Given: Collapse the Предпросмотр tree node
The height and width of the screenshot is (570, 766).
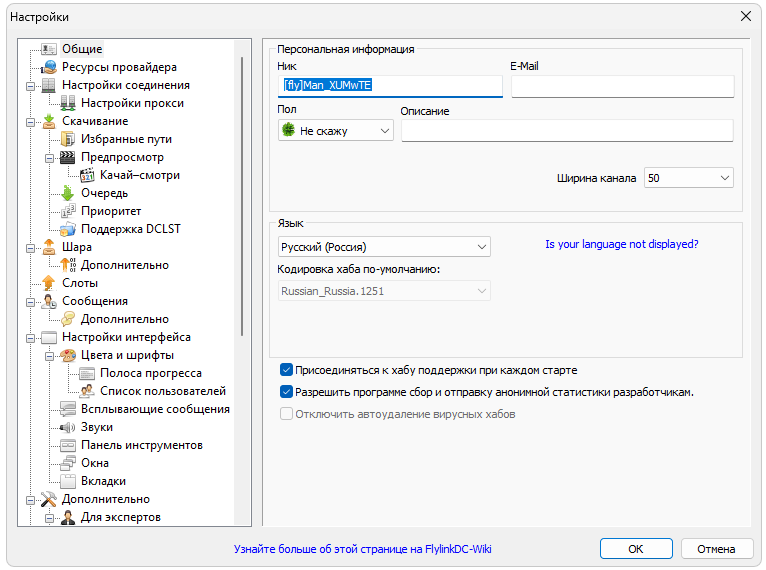Looking at the screenshot, I should tap(49, 158).
